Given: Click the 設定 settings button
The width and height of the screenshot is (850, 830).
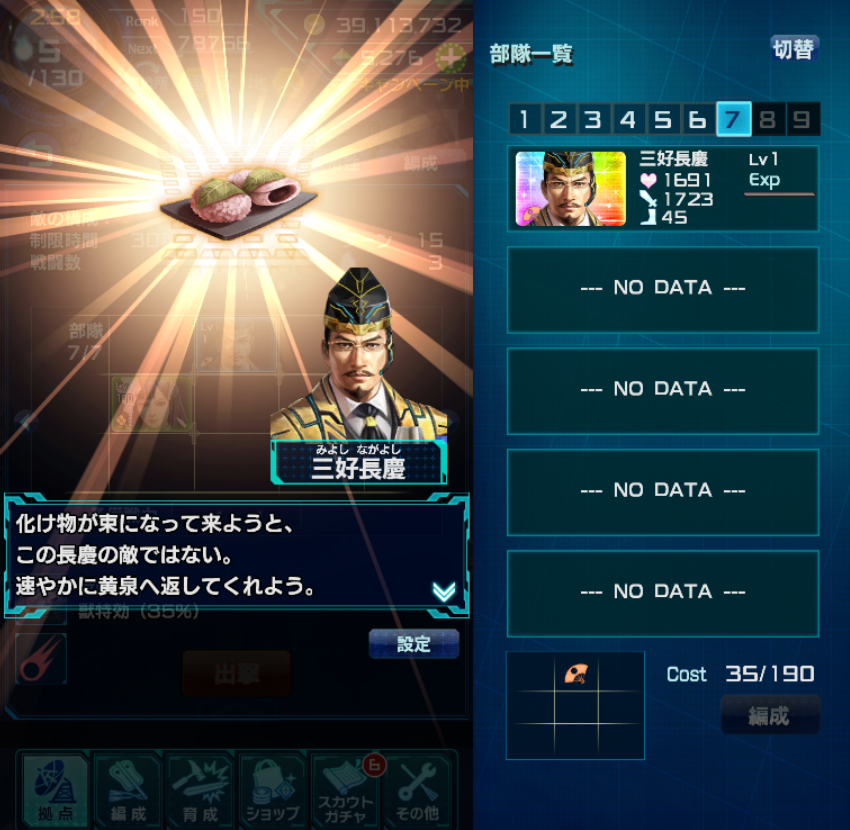Looking at the screenshot, I should click(x=414, y=644).
